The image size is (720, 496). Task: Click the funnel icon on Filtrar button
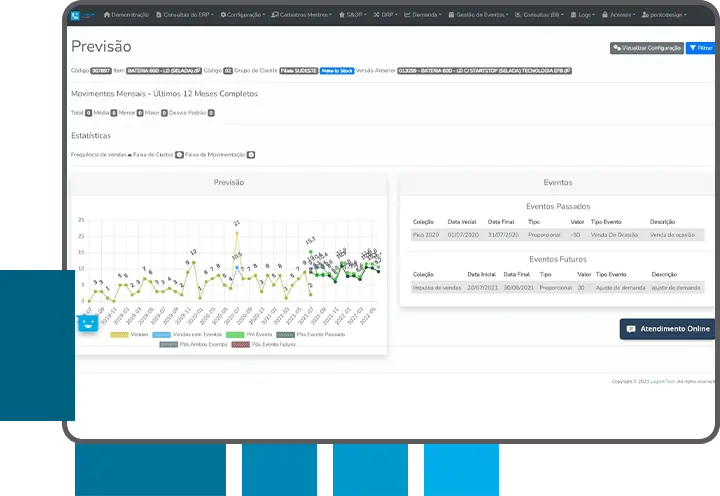pos(692,47)
